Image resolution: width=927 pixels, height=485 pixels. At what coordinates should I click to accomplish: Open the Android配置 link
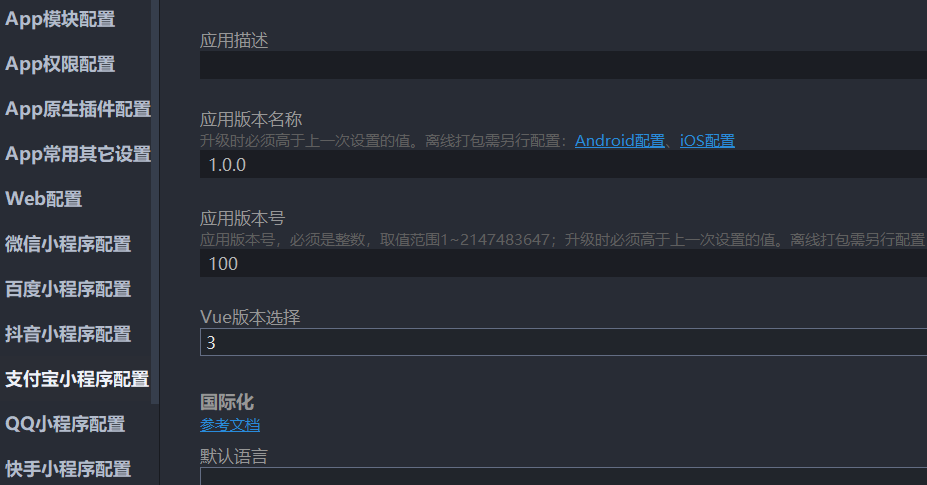pos(619,141)
